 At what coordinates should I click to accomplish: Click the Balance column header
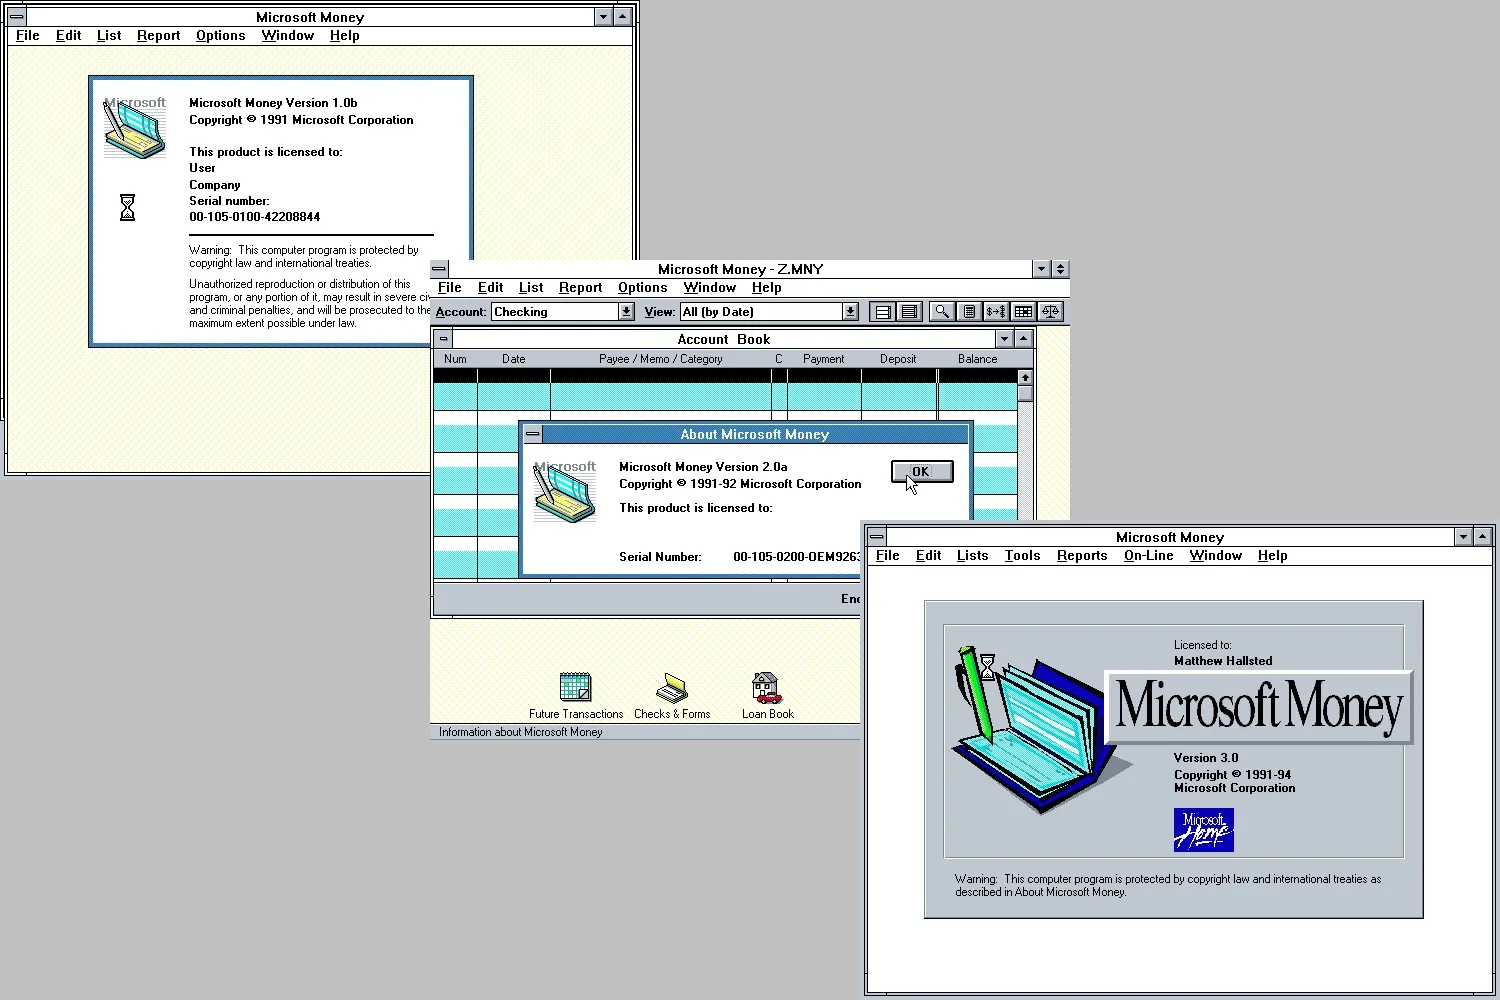coord(978,359)
